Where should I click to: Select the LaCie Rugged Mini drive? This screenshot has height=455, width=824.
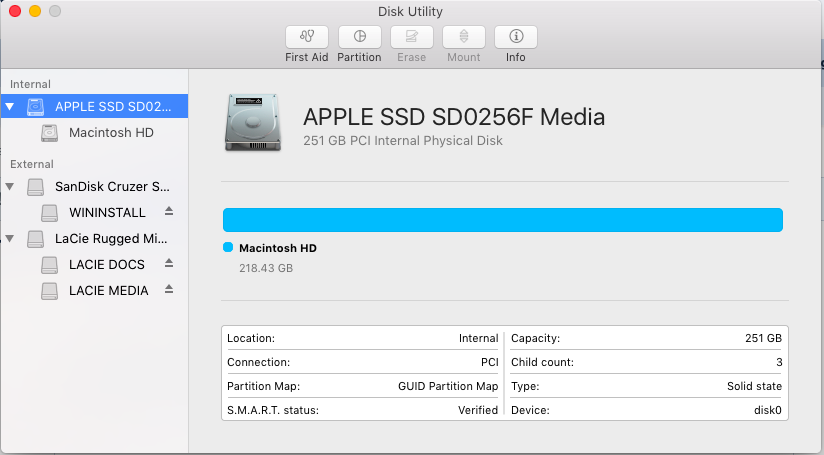[x=94, y=239]
